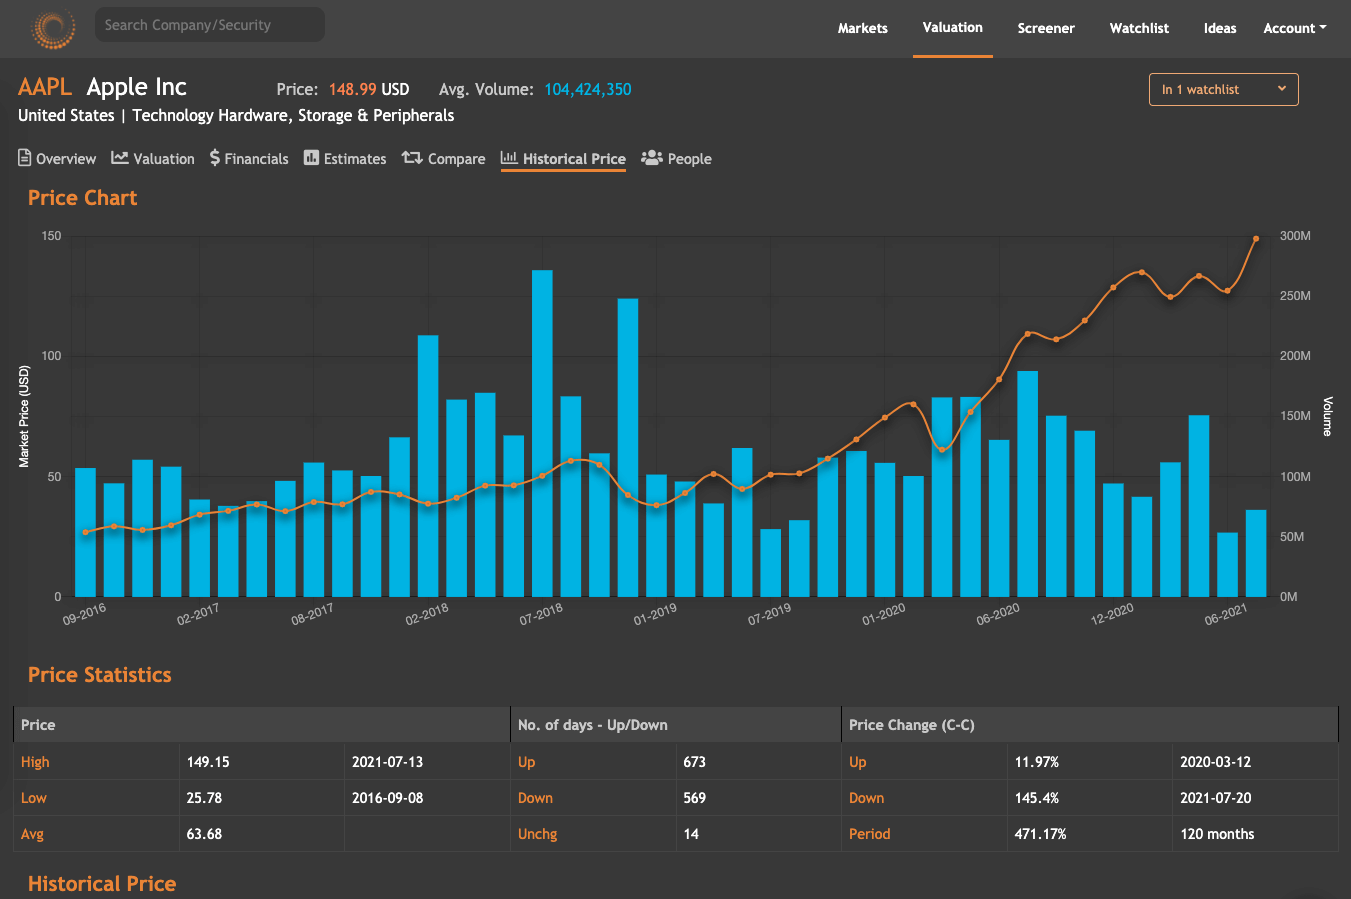Switch to the Valuation sub-tab
Screen dimensions: 1351x899
153,158
